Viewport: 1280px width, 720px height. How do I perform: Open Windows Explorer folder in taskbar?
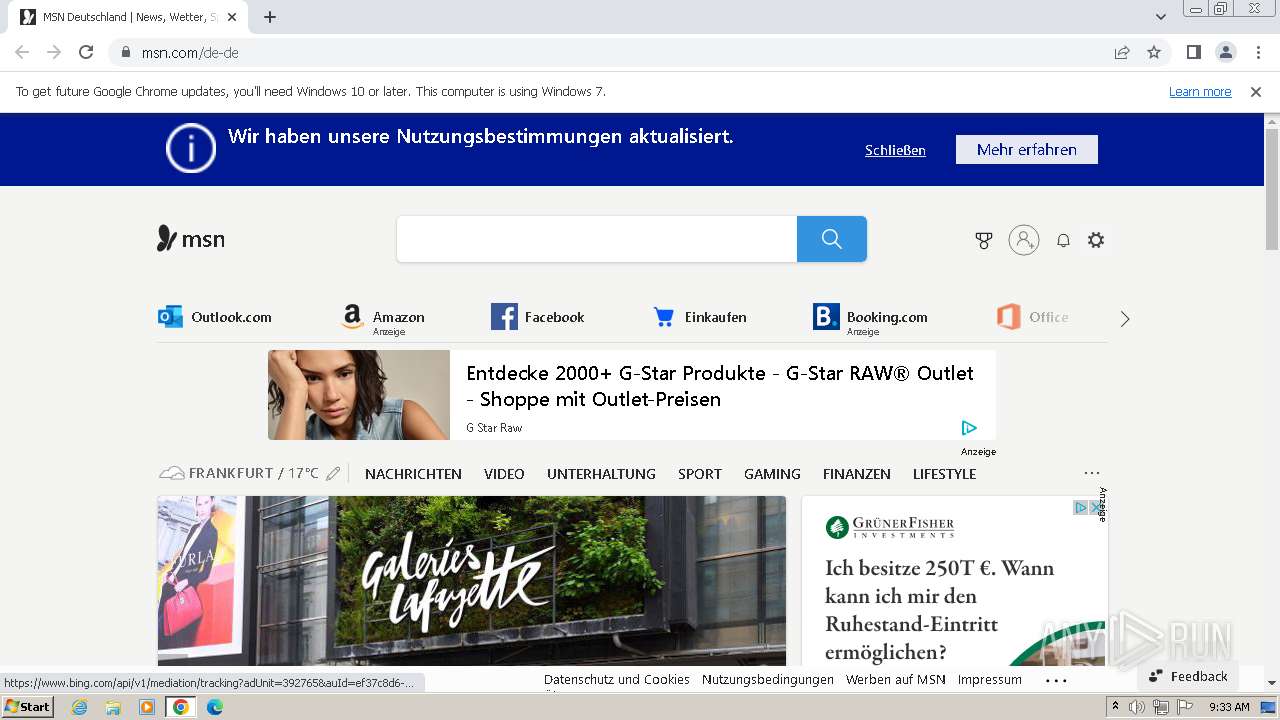click(x=113, y=707)
